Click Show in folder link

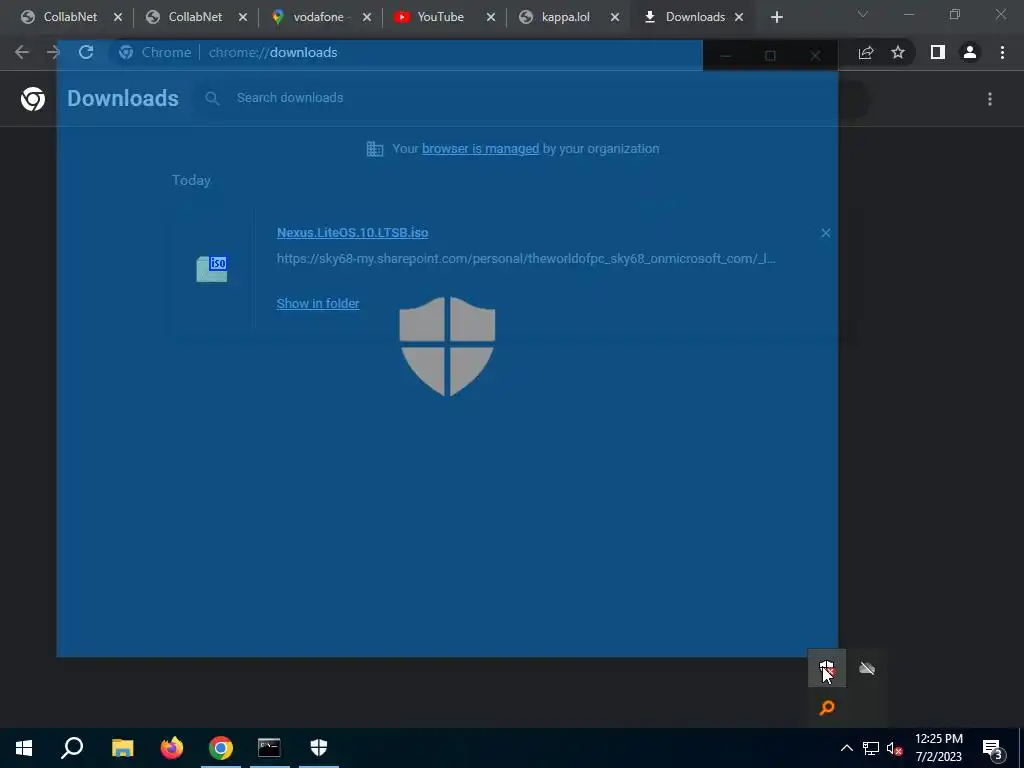pyautogui.click(x=318, y=304)
